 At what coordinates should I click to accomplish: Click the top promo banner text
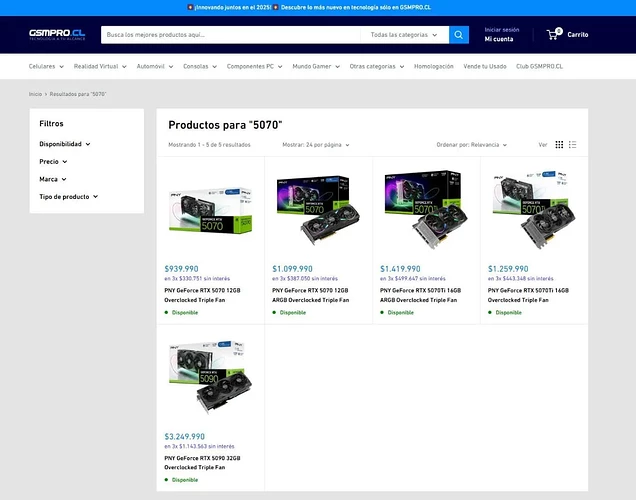309,7
